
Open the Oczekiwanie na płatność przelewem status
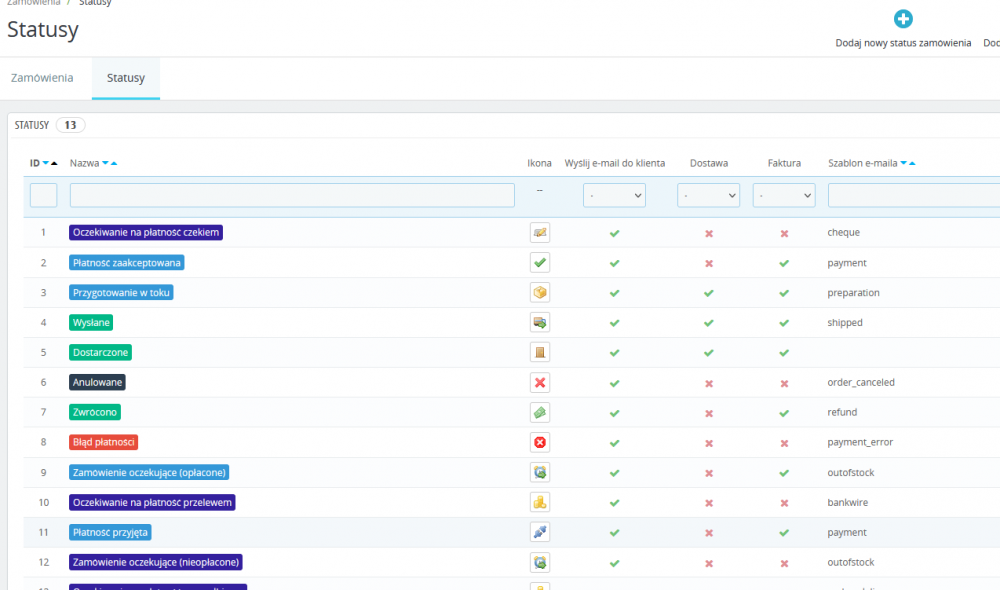(152, 502)
